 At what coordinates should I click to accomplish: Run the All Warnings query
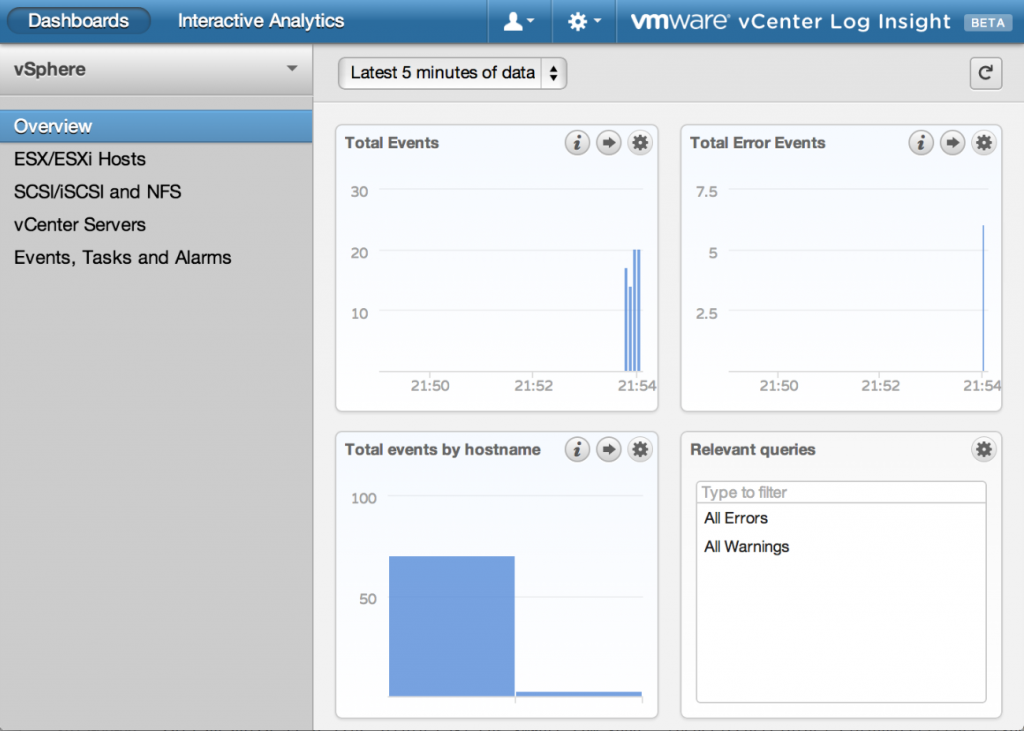tap(745, 547)
